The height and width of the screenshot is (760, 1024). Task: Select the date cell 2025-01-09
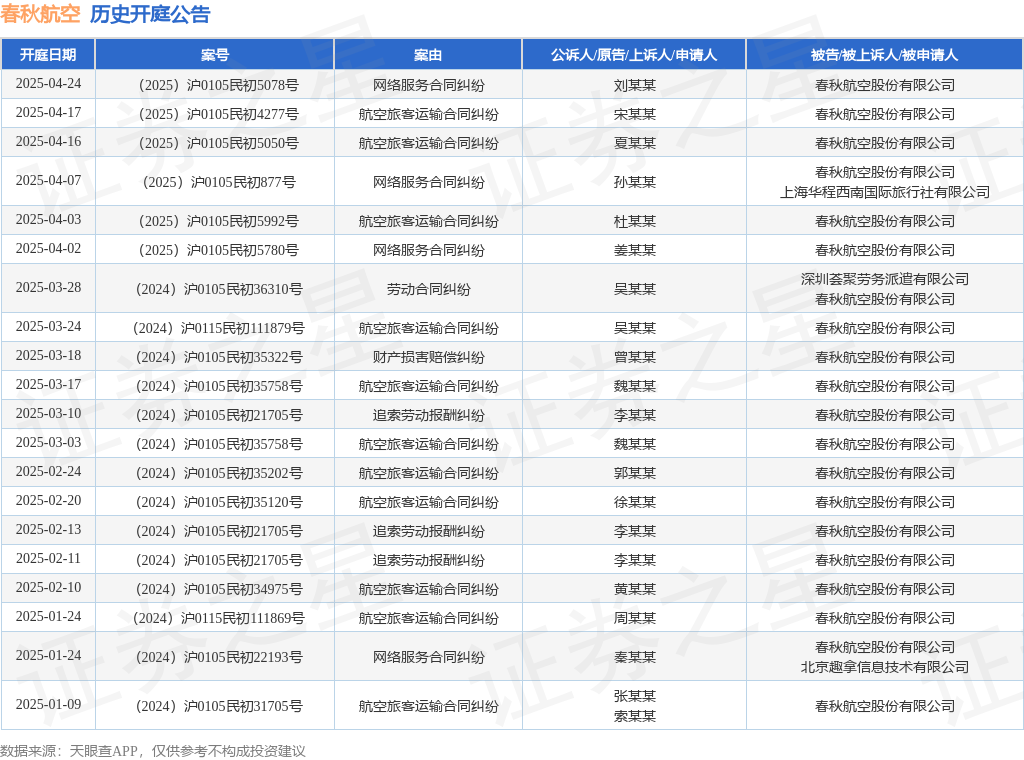pos(48,704)
